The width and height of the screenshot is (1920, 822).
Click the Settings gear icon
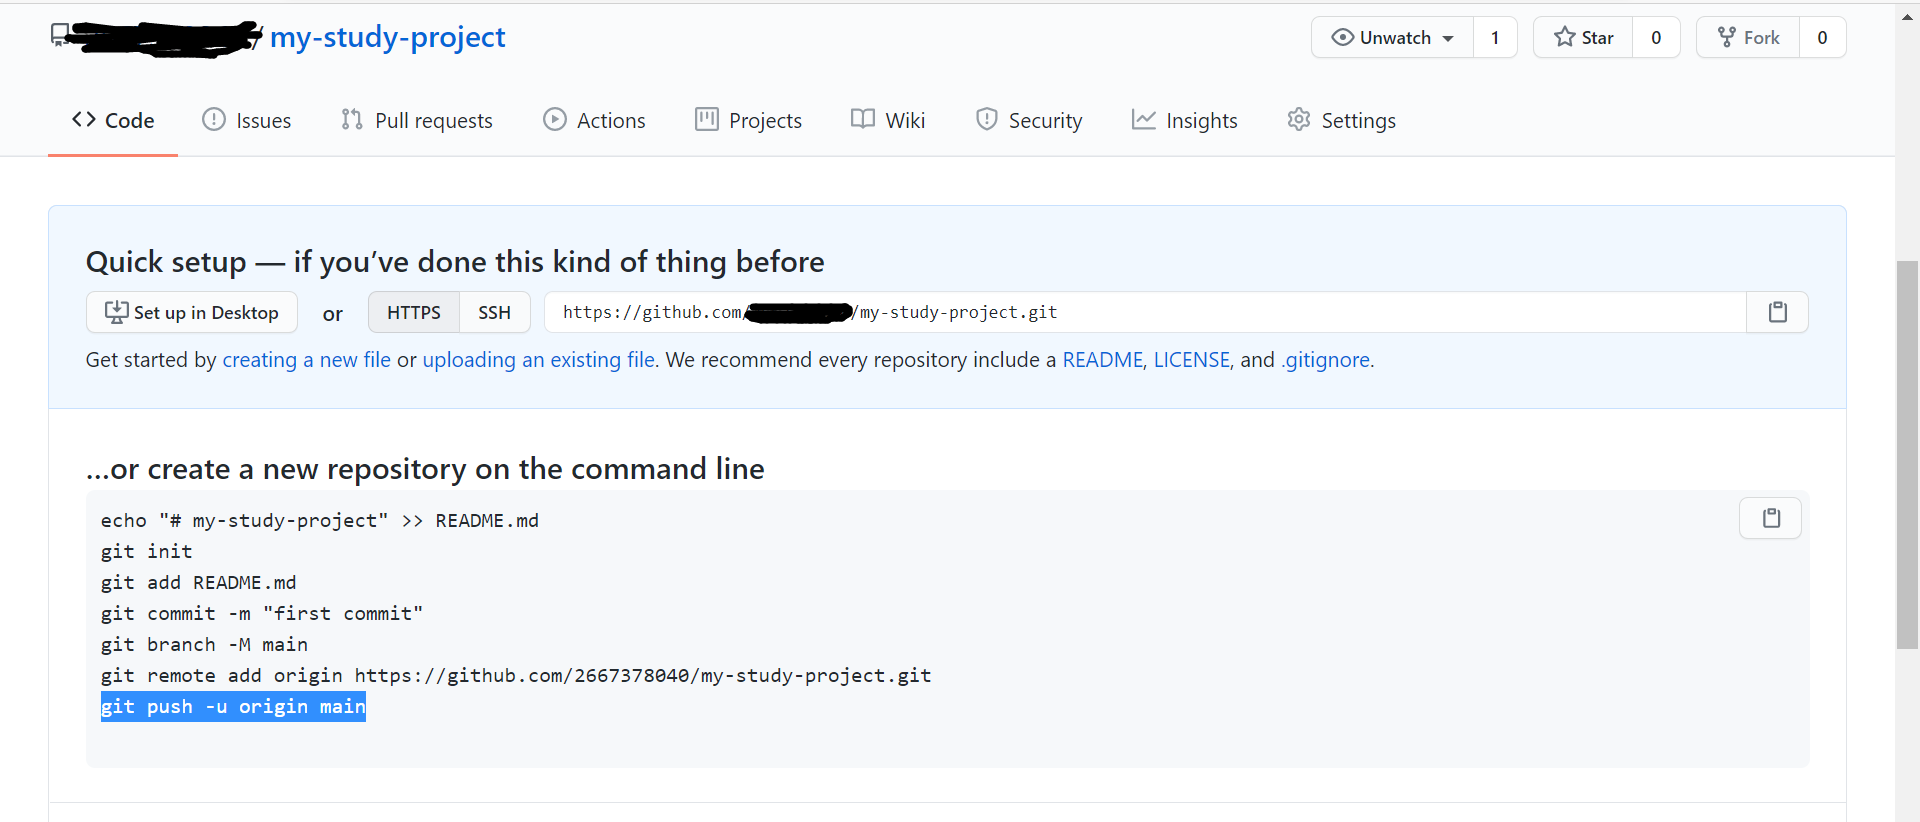tap(1299, 119)
